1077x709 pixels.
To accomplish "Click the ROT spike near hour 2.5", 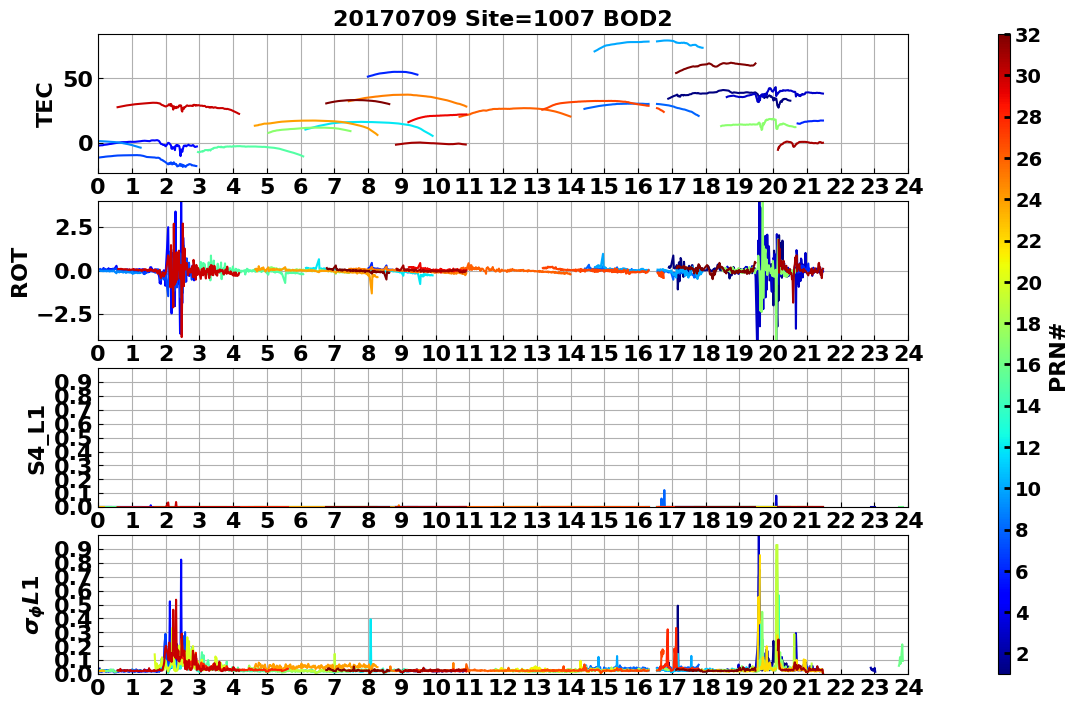I will pos(180,269).
